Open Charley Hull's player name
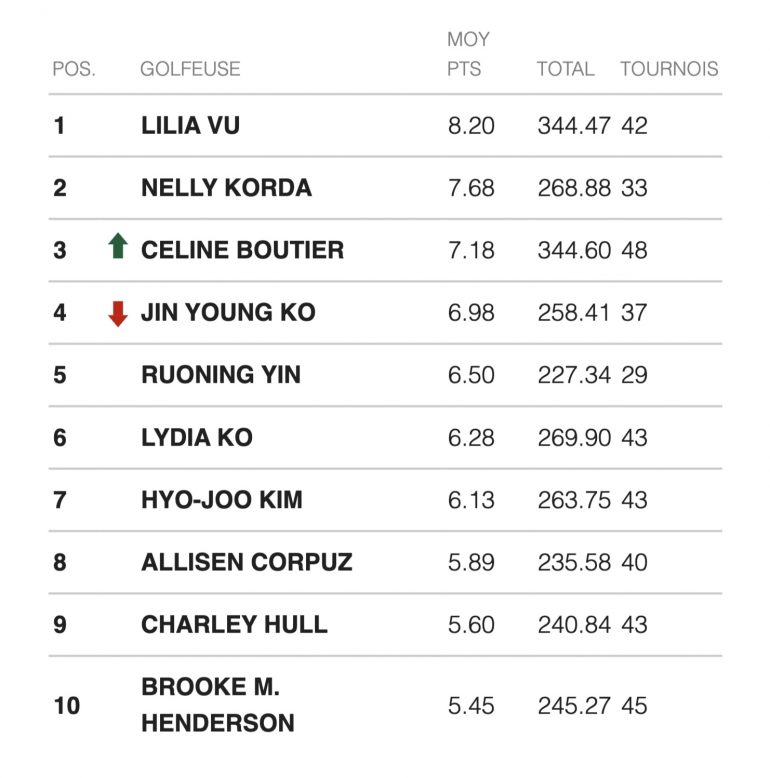This screenshot has height=778, width=770. pyautogui.click(x=234, y=625)
